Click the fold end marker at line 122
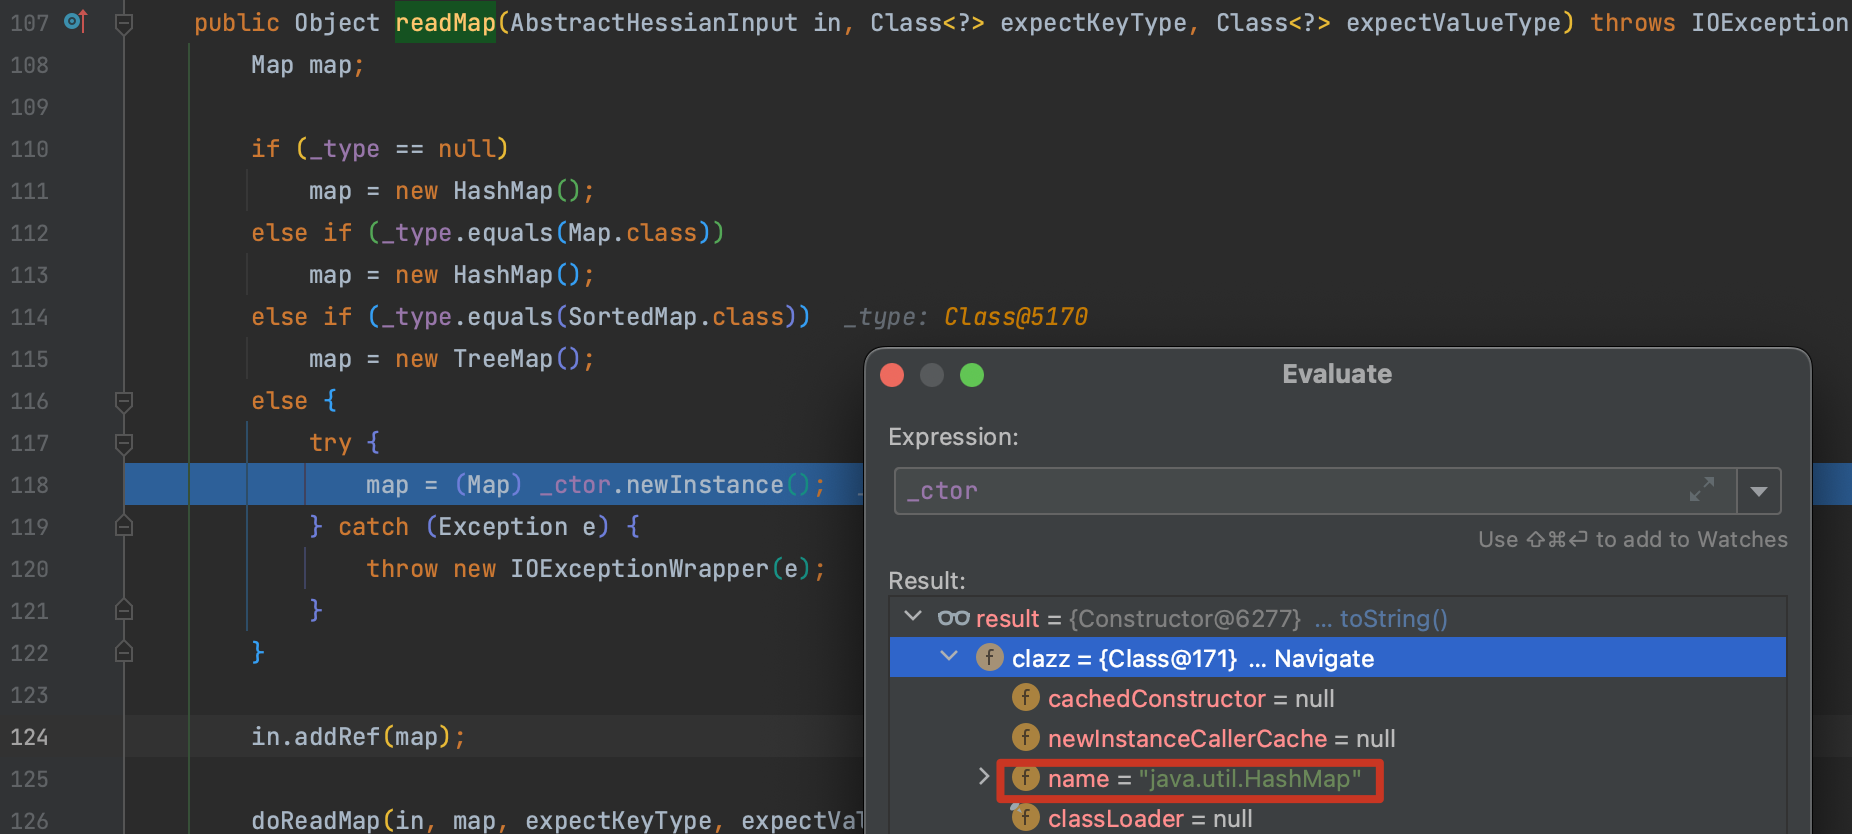This screenshot has height=834, width=1852. point(124,652)
